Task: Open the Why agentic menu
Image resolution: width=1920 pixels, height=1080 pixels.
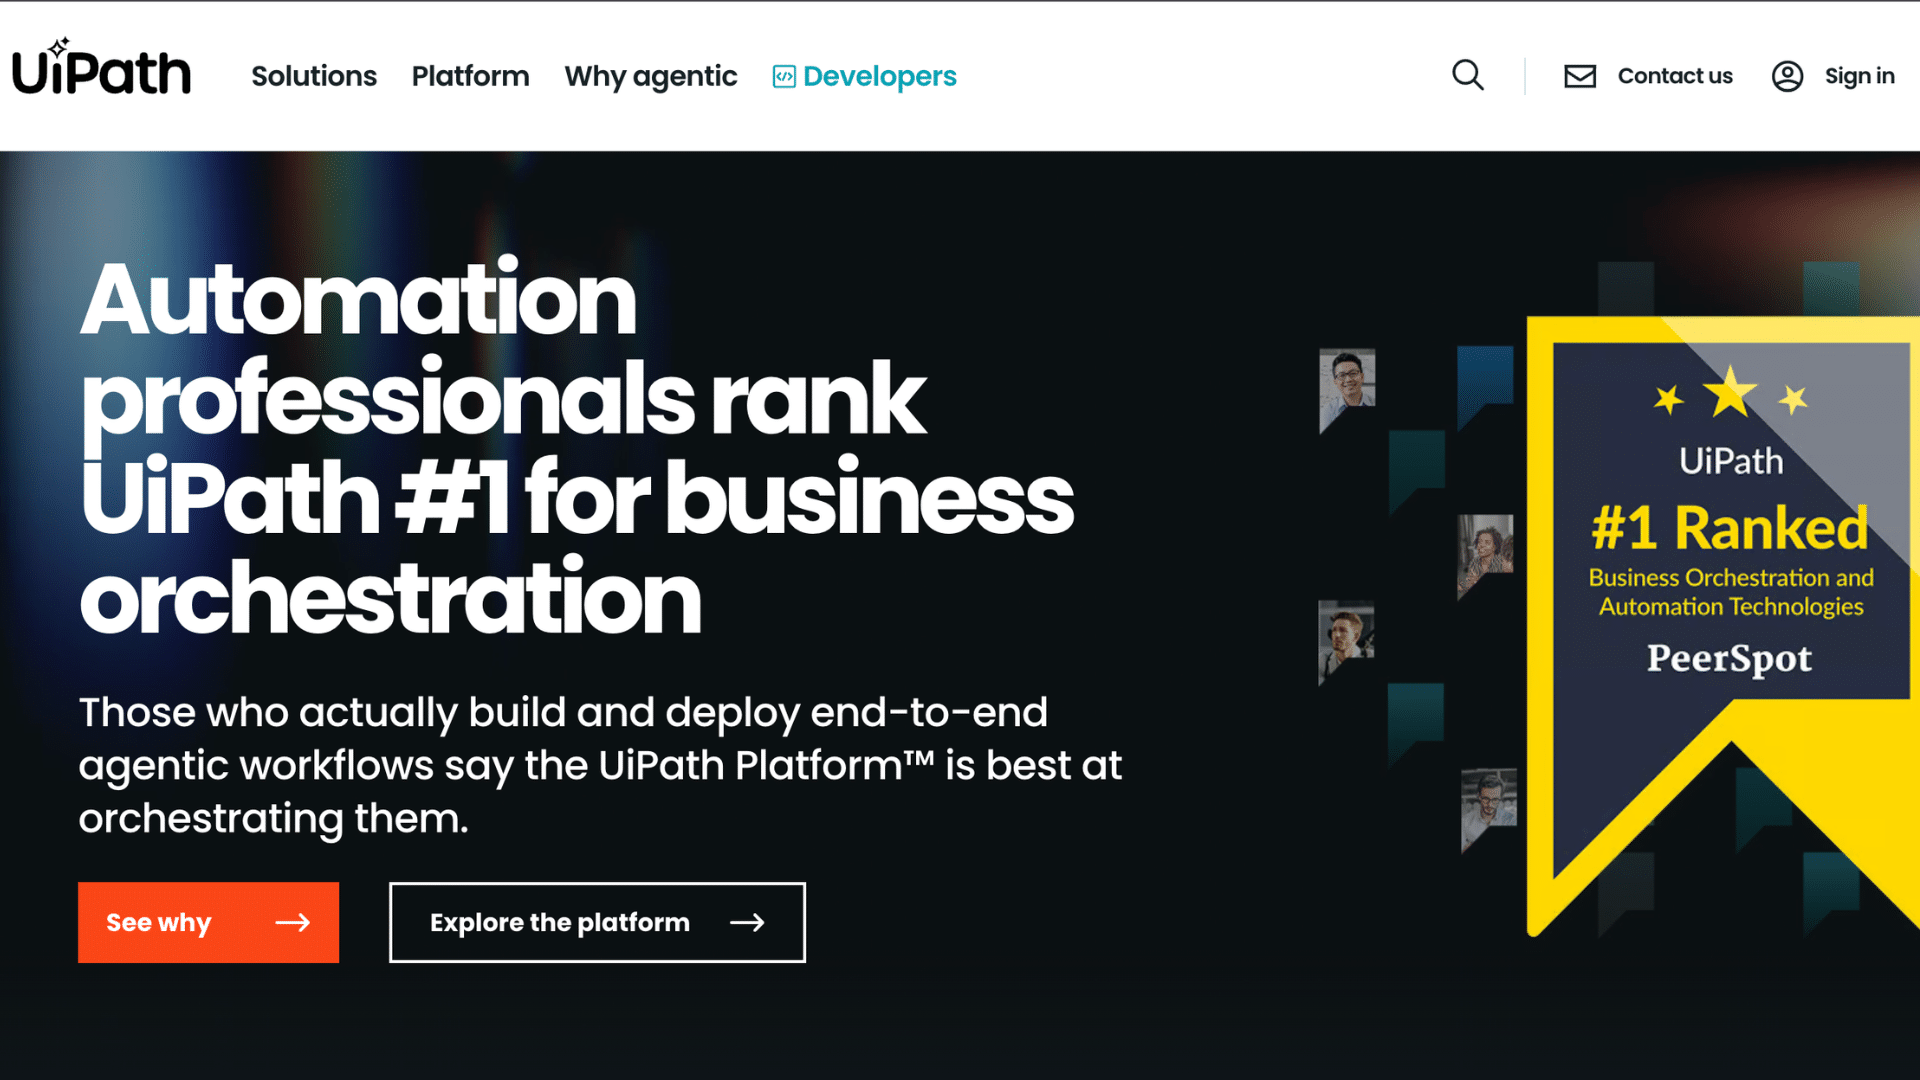Action: tap(650, 77)
